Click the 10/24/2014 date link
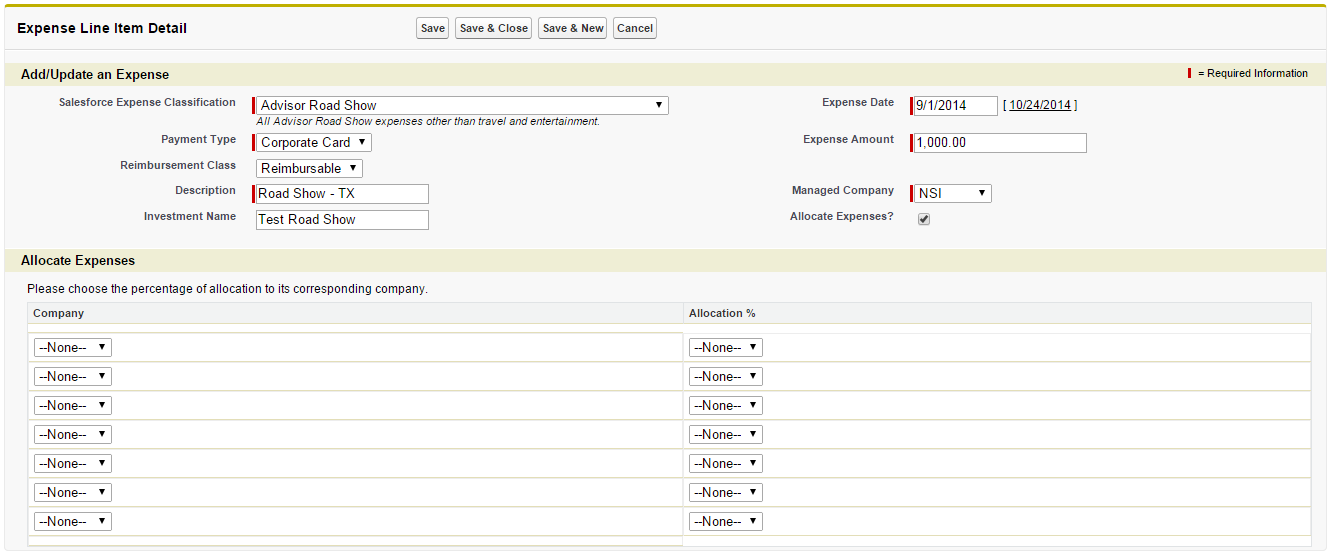The width and height of the screenshot is (1333, 560). [1040, 105]
